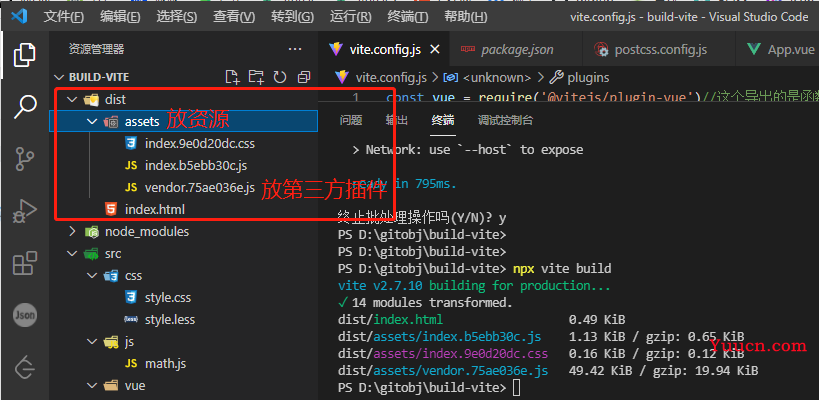The height and width of the screenshot is (400, 819).
Task: Click dist/index.html path in terminal output
Action: [x=390, y=320]
